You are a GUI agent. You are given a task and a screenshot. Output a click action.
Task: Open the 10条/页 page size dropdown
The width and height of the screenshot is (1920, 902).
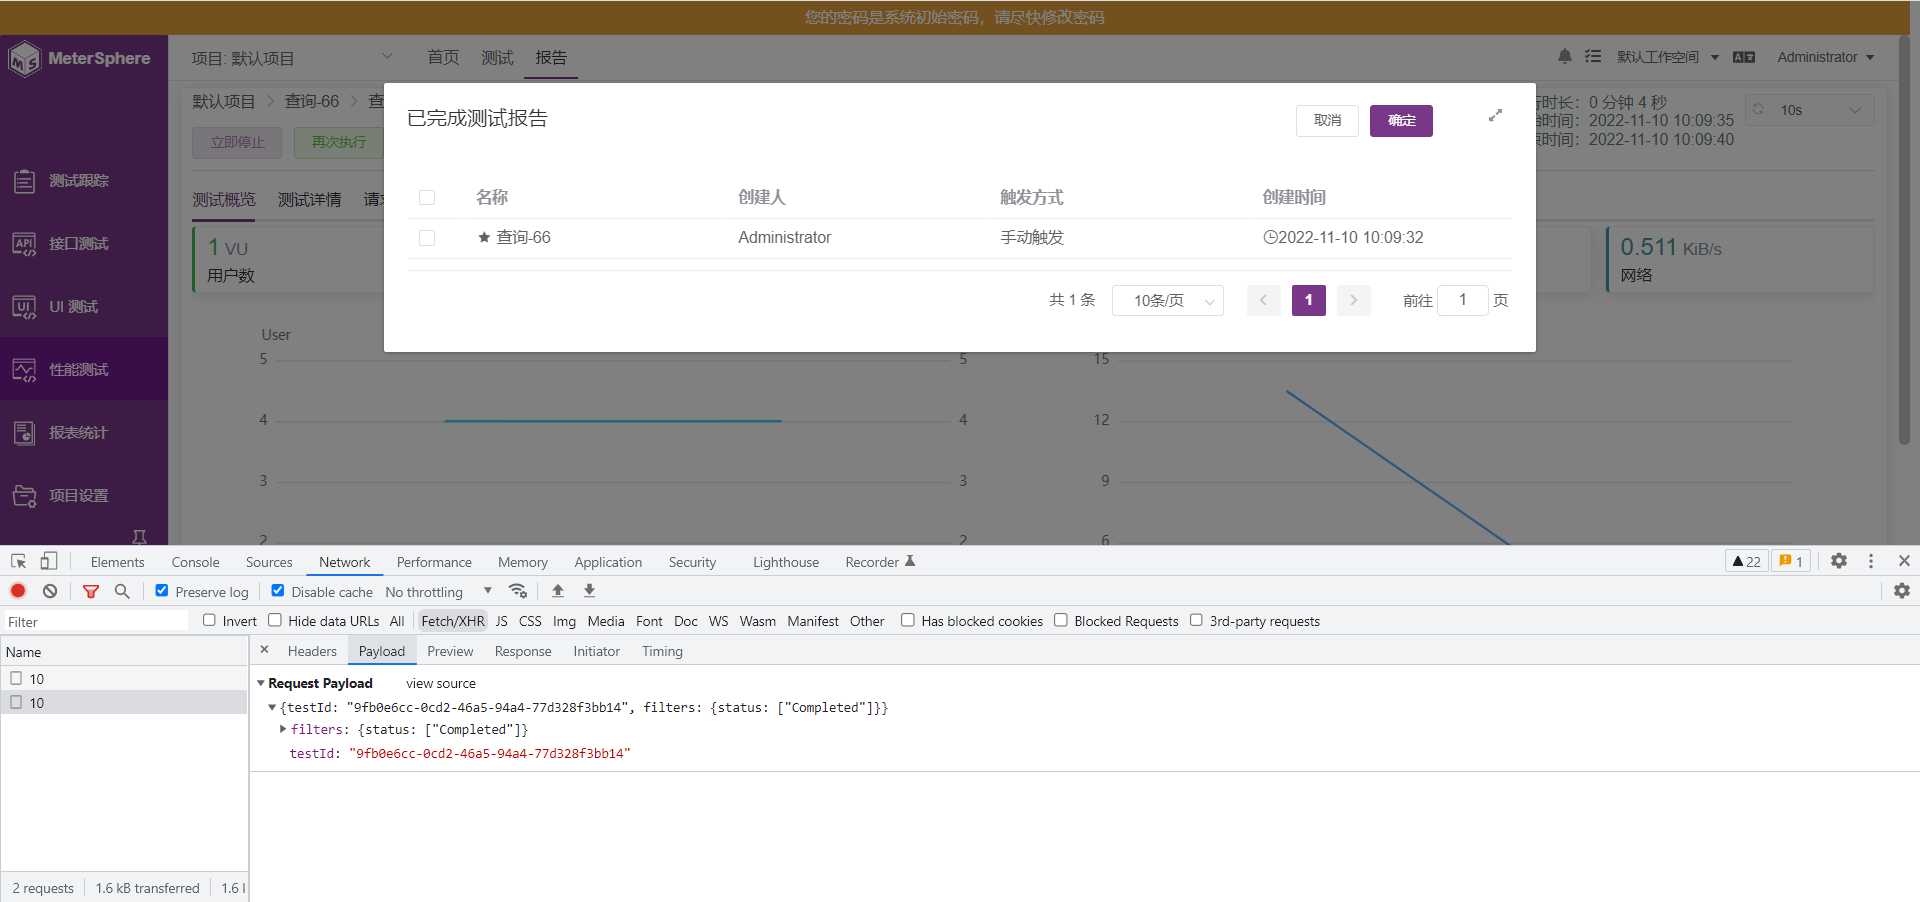tap(1167, 300)
